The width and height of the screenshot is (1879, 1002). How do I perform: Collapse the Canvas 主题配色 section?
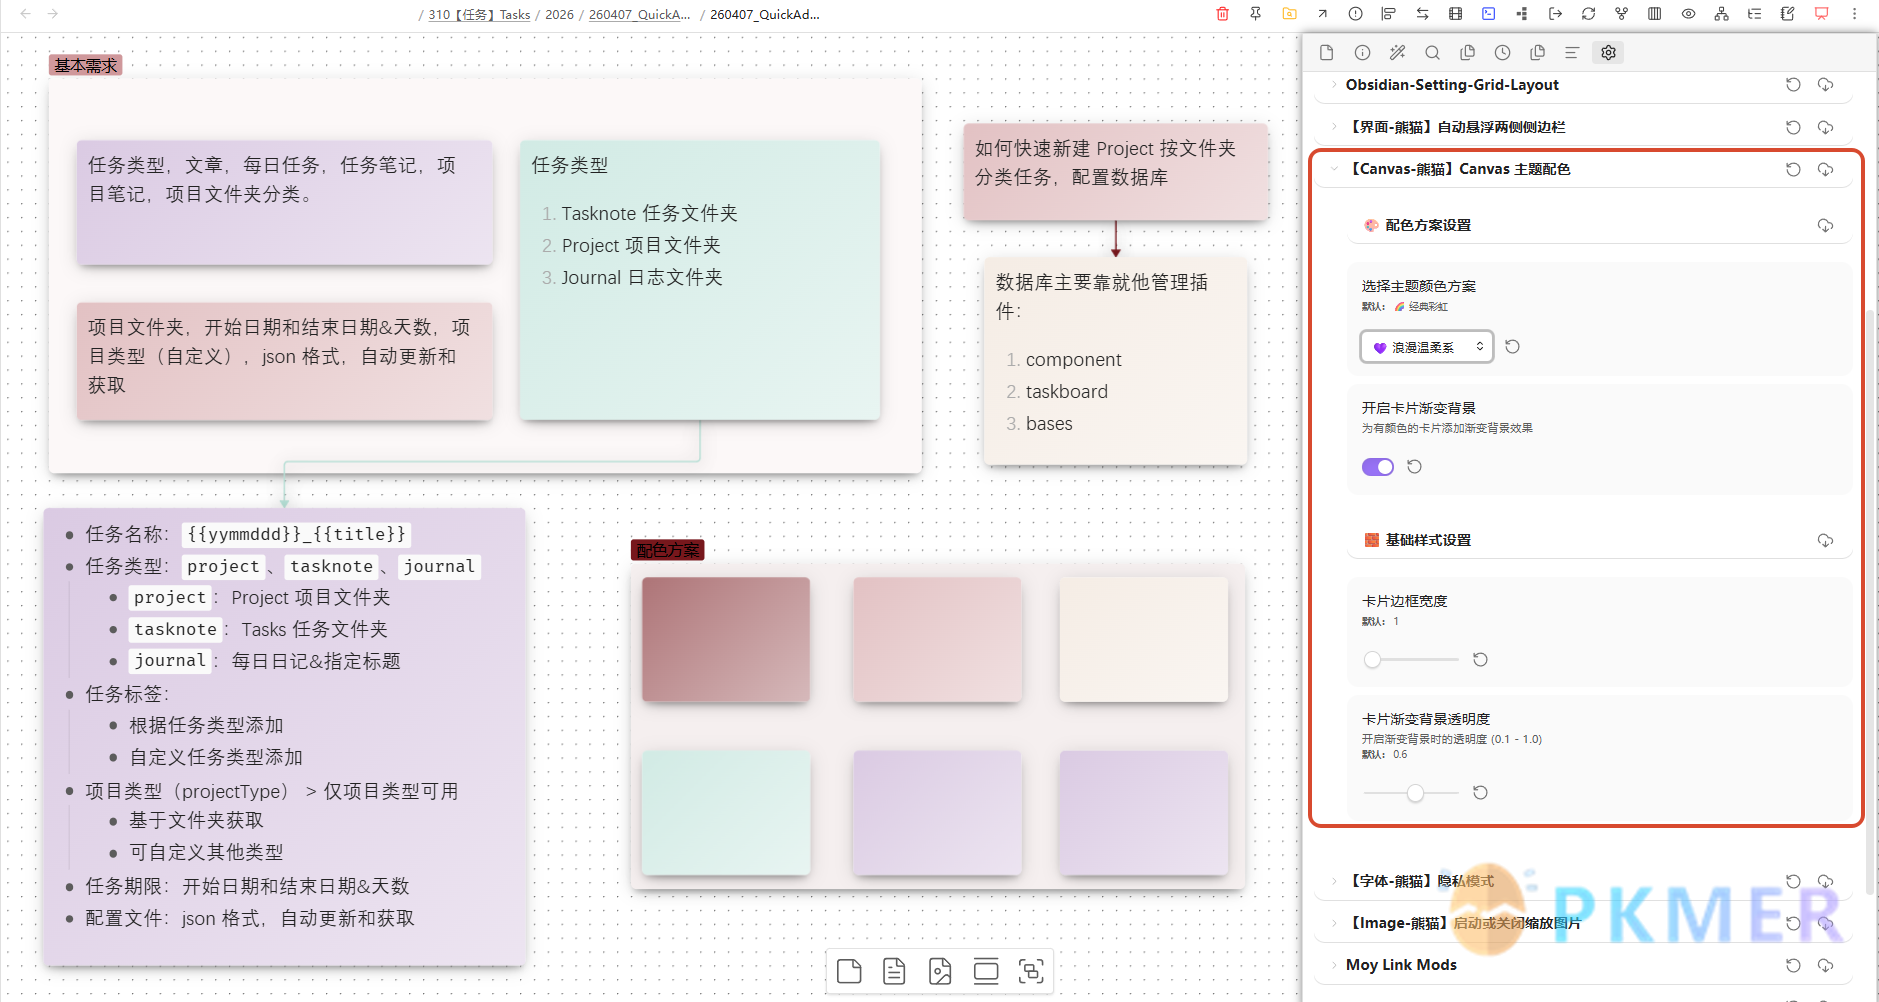(1334, 169)
